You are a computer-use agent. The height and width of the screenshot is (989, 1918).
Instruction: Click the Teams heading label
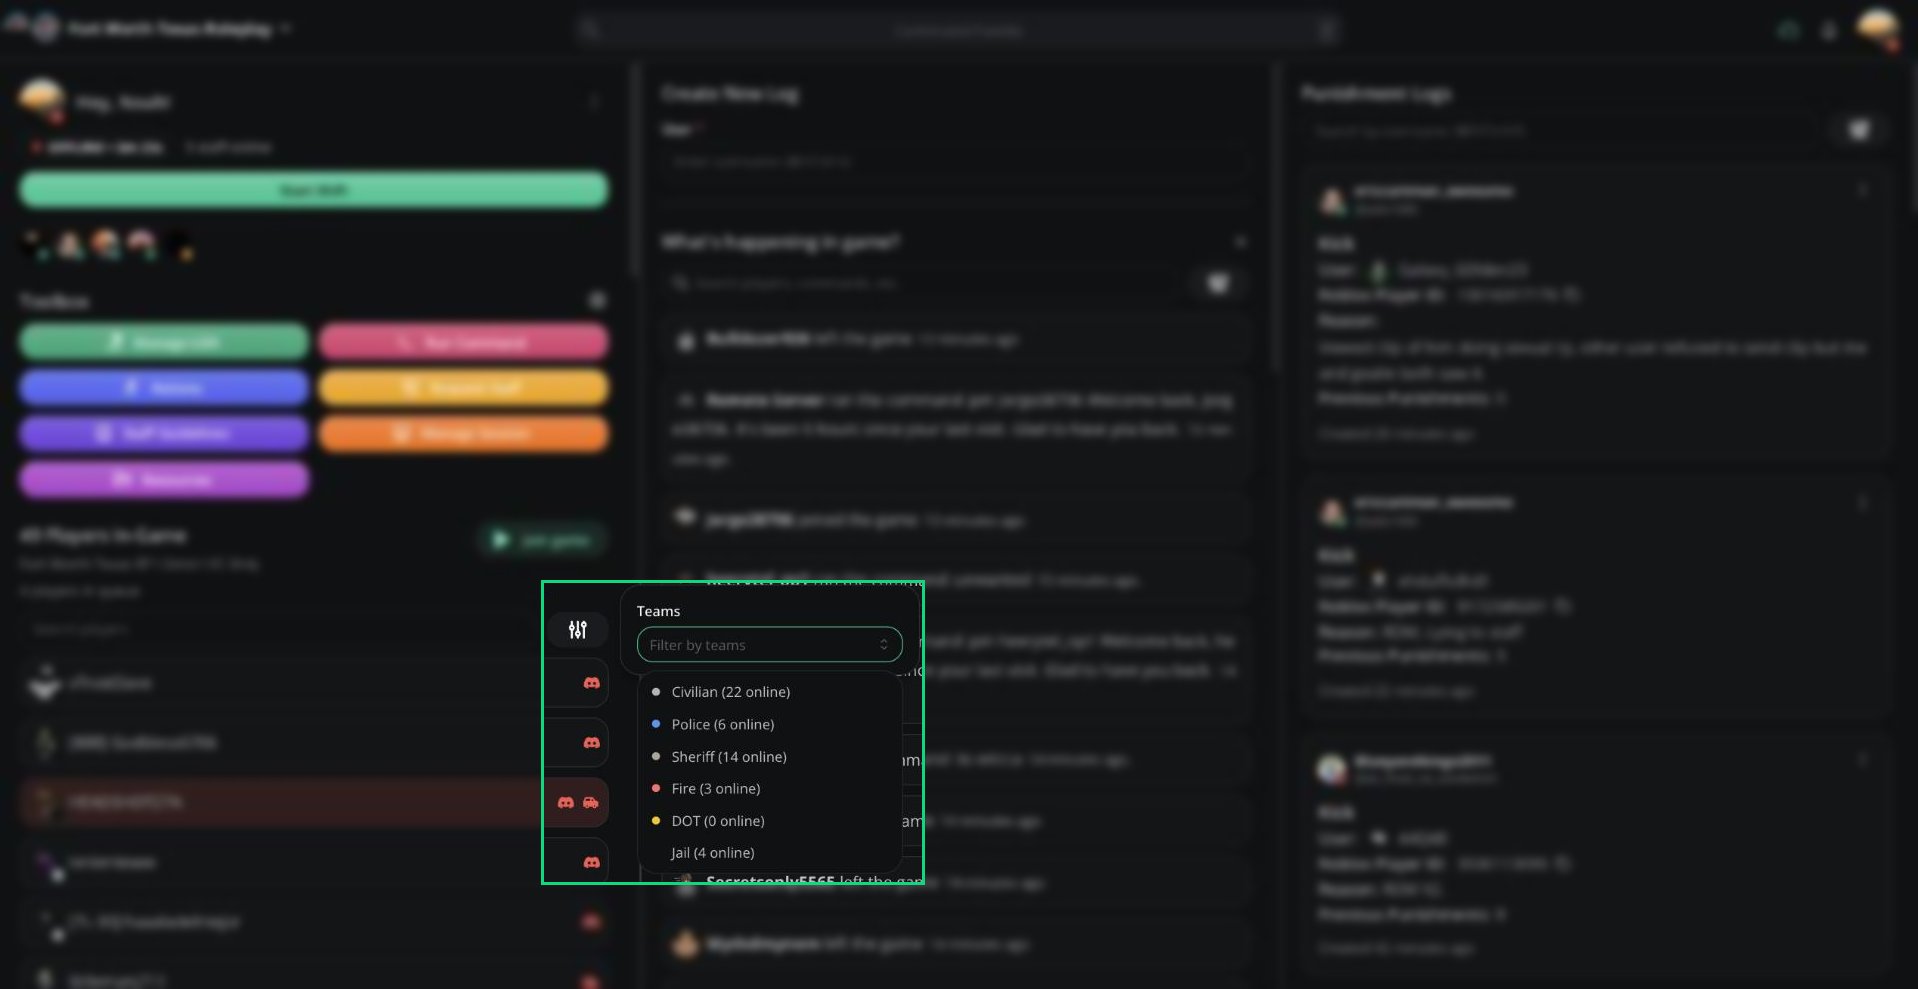658,611
